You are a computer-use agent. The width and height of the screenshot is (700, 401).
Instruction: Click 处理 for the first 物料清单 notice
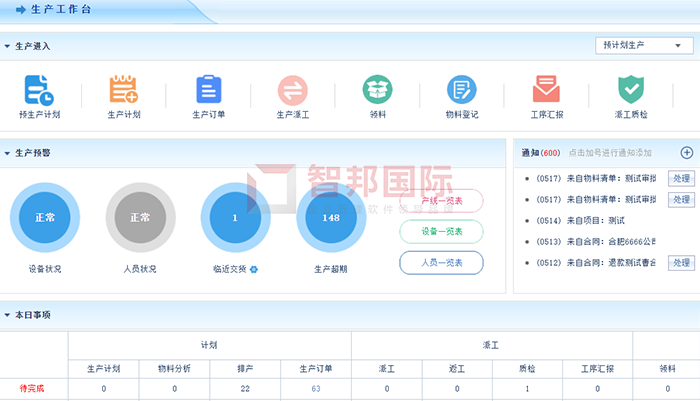[681, 178]
